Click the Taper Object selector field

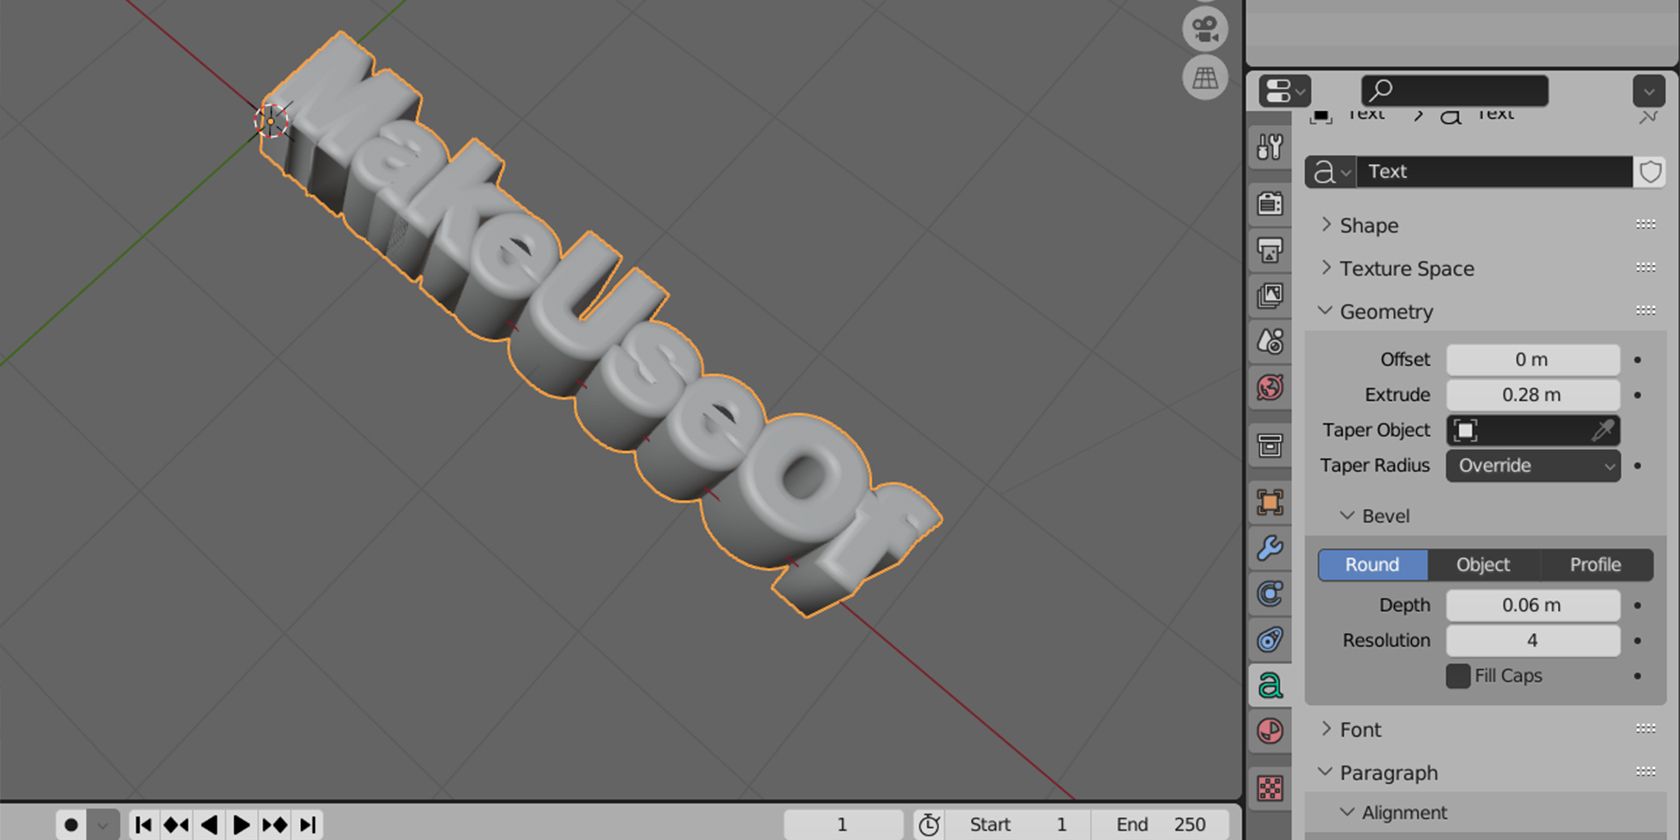[x=1533, y=430]
